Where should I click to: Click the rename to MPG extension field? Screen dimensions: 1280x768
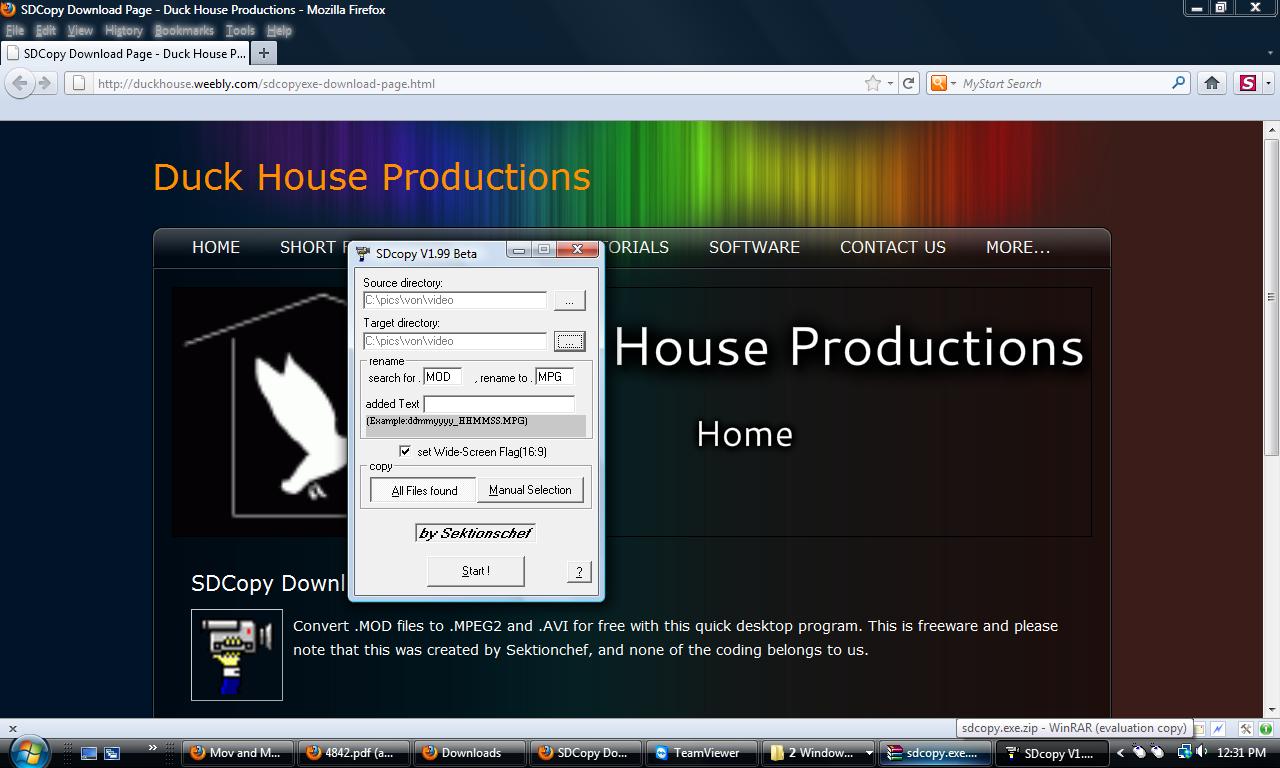click(x=555, y=377)
